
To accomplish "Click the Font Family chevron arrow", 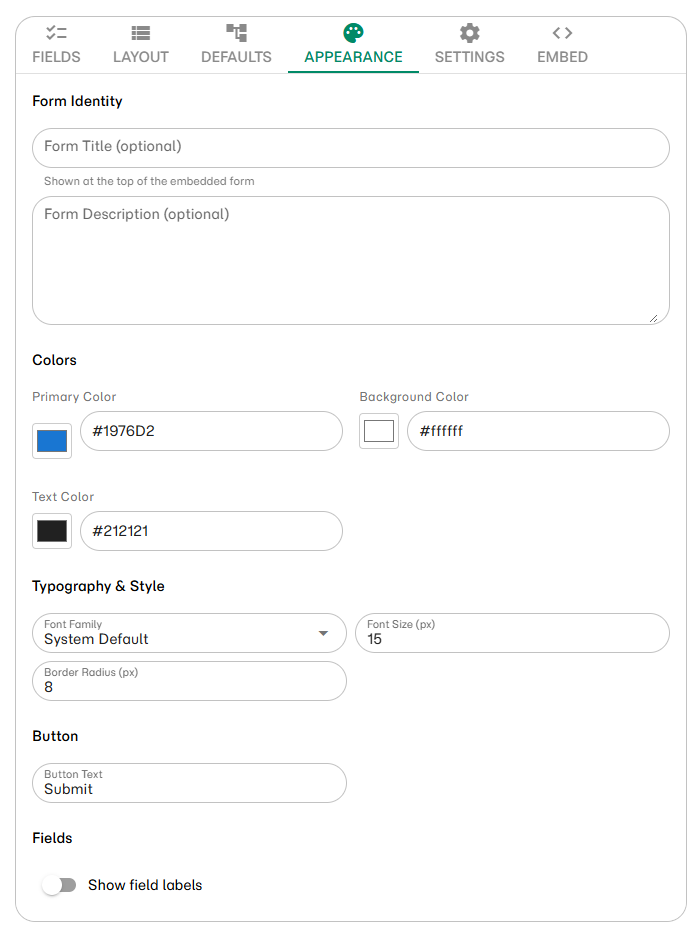I will click(x=323, y=633).
